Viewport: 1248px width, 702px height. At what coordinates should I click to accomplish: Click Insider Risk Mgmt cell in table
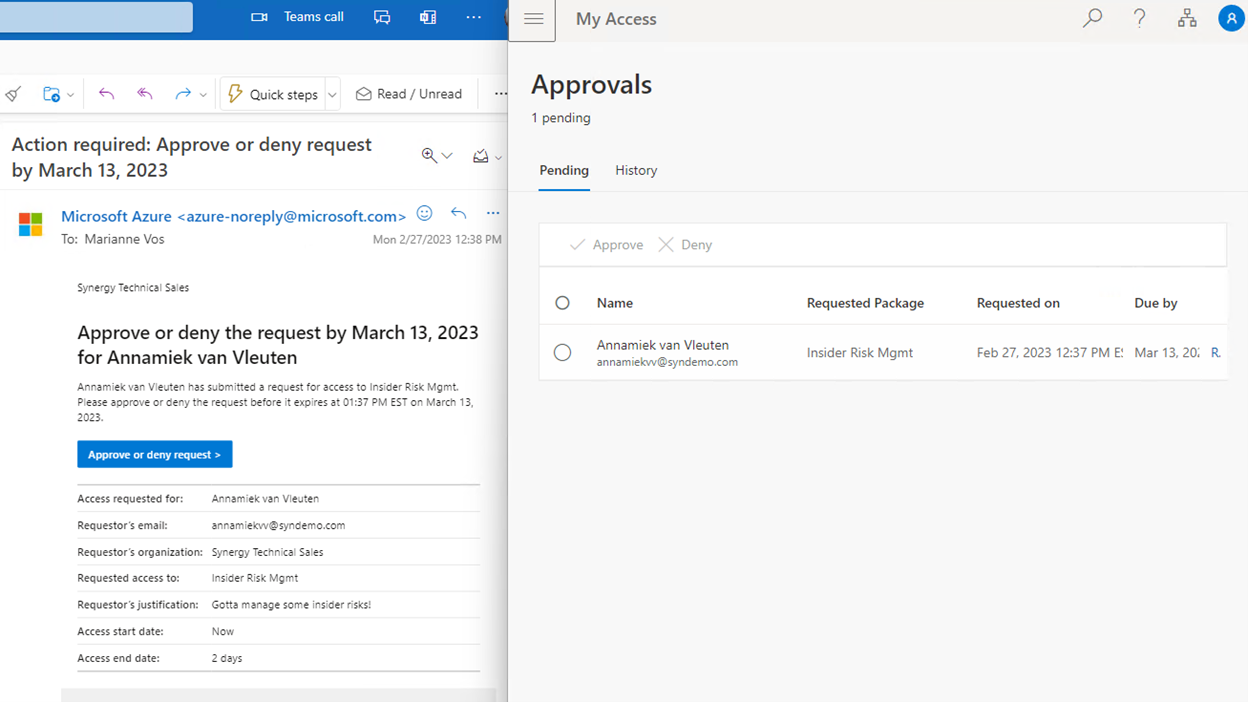pos(860,352)
